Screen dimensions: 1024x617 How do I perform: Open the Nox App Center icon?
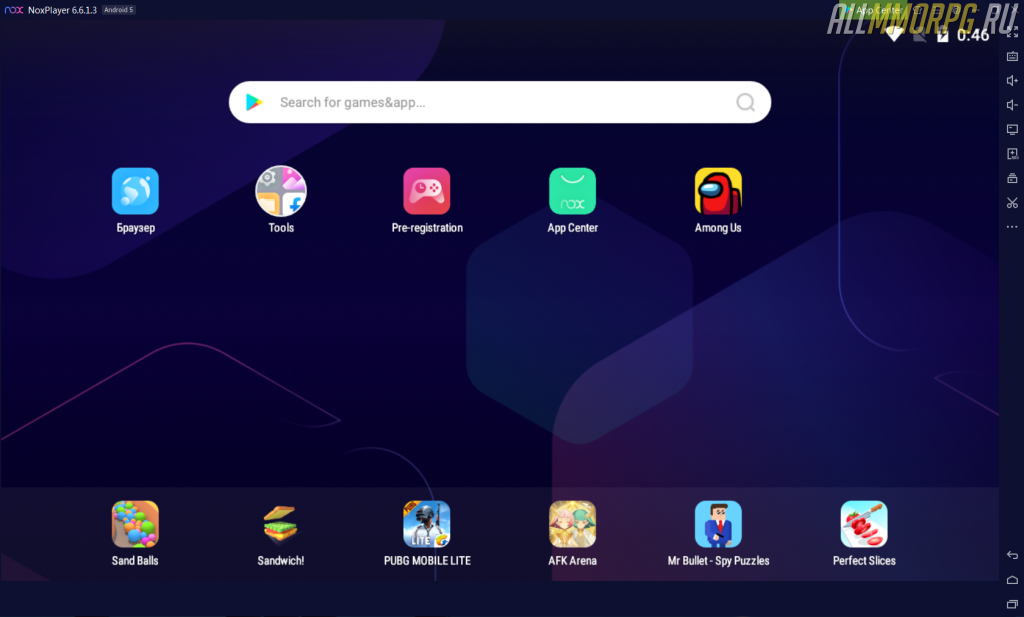[572, 191]
